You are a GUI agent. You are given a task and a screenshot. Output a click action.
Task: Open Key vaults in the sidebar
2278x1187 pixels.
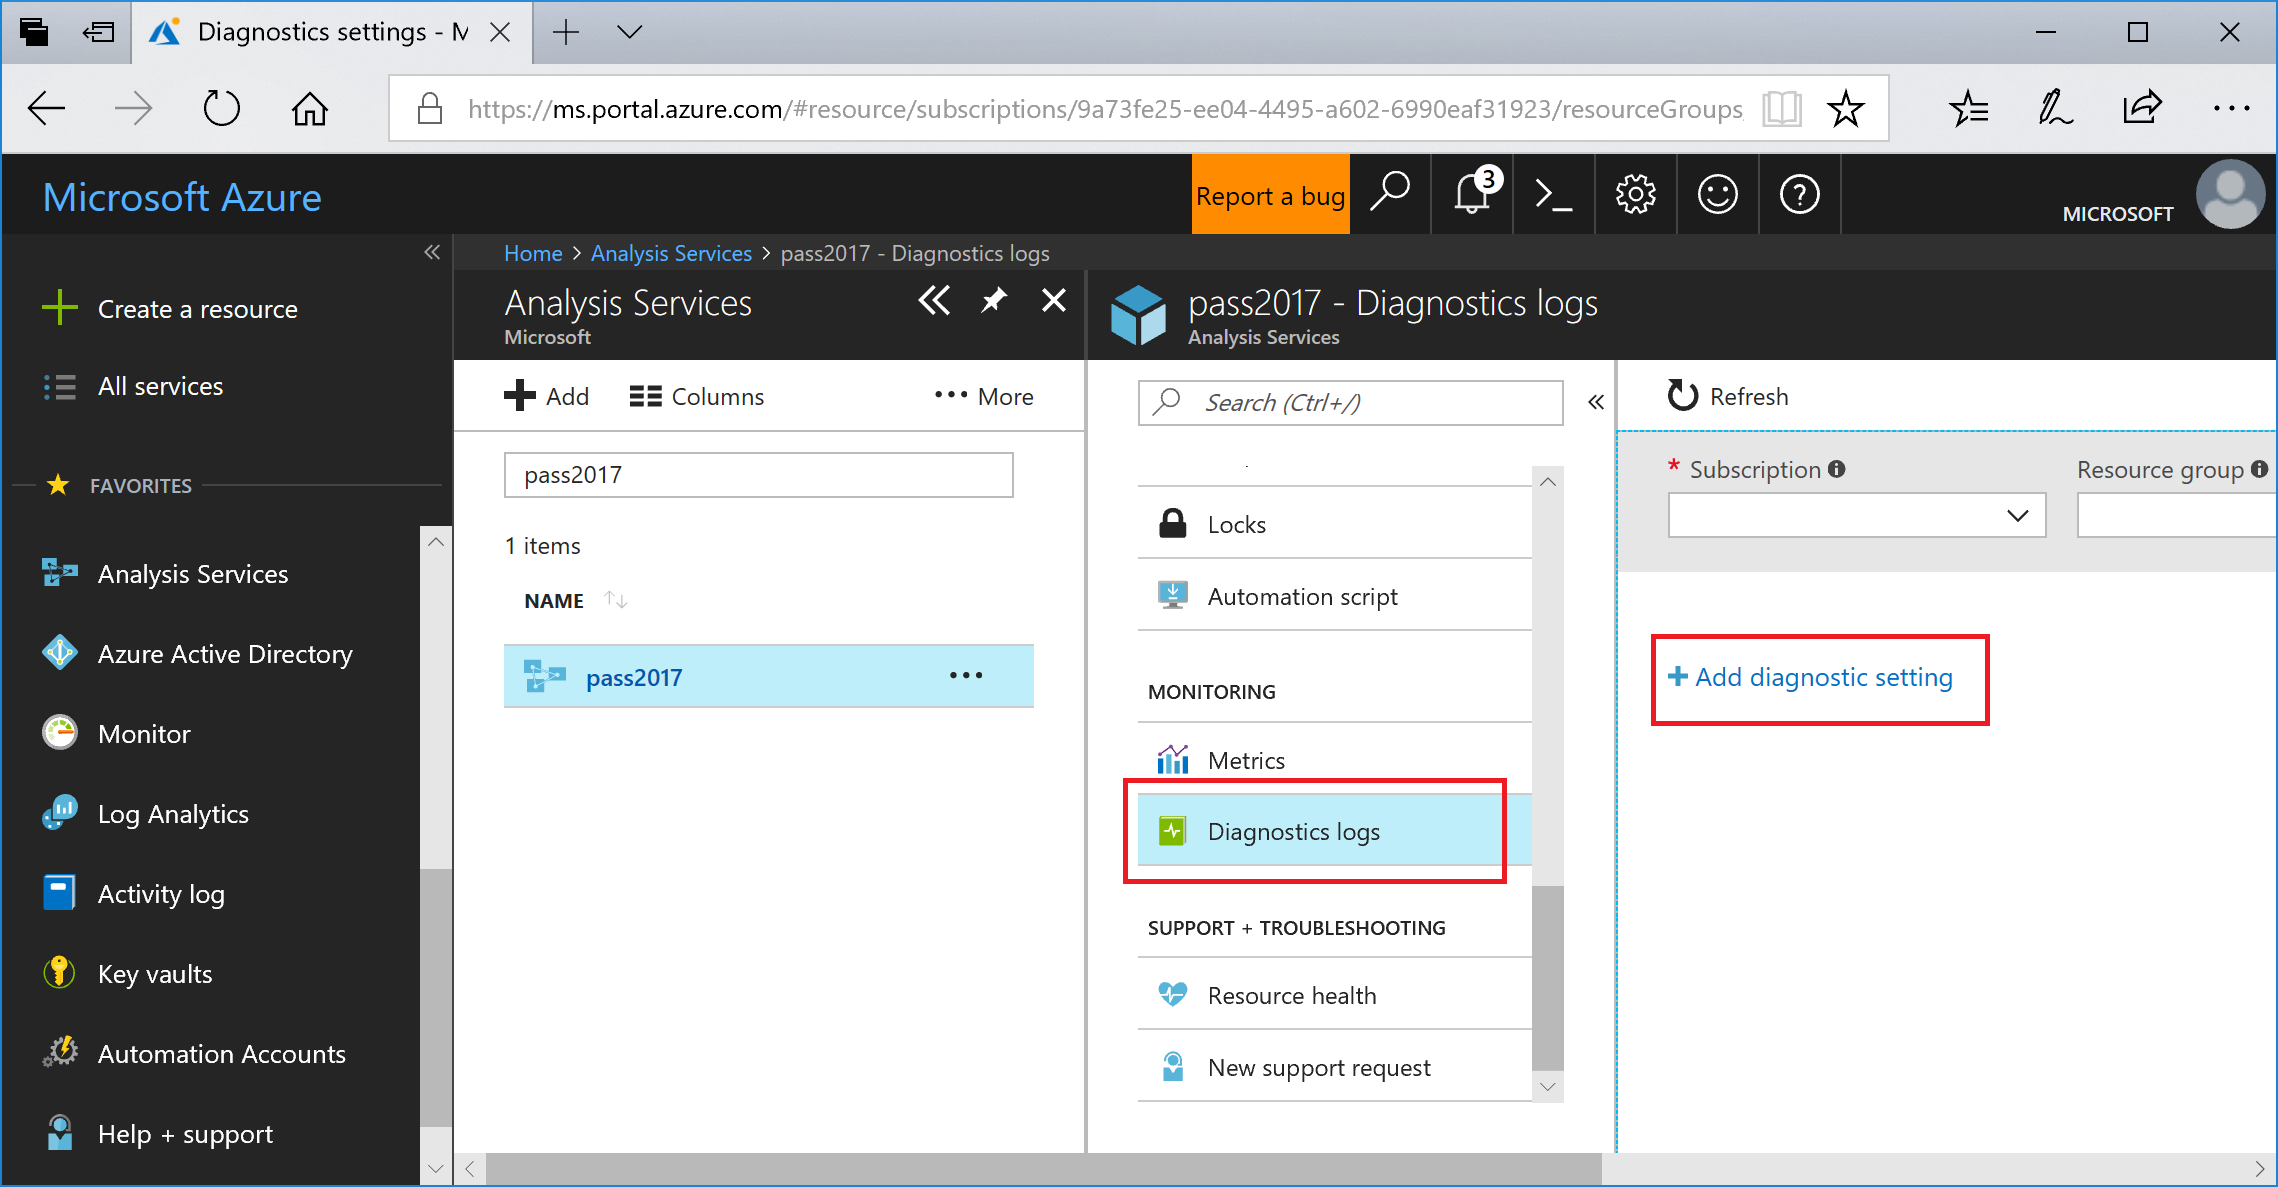tap(154, 973)
